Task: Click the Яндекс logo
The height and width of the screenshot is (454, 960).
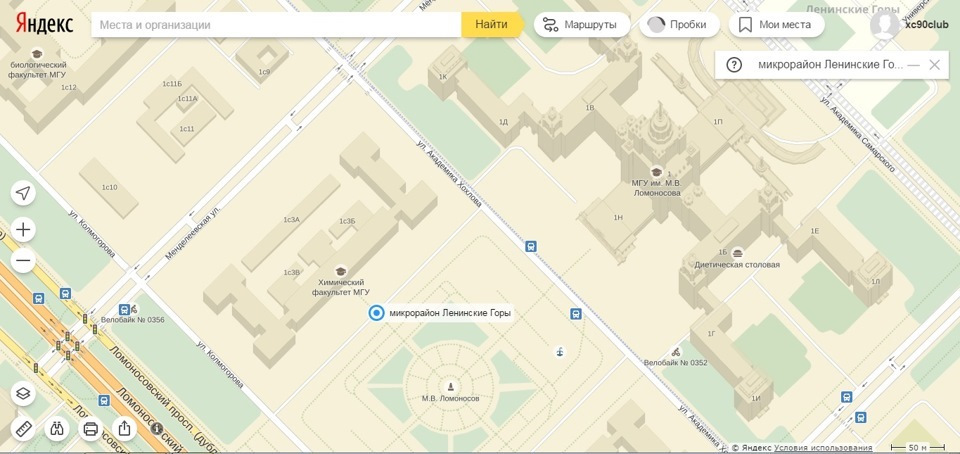Action: 44,24
